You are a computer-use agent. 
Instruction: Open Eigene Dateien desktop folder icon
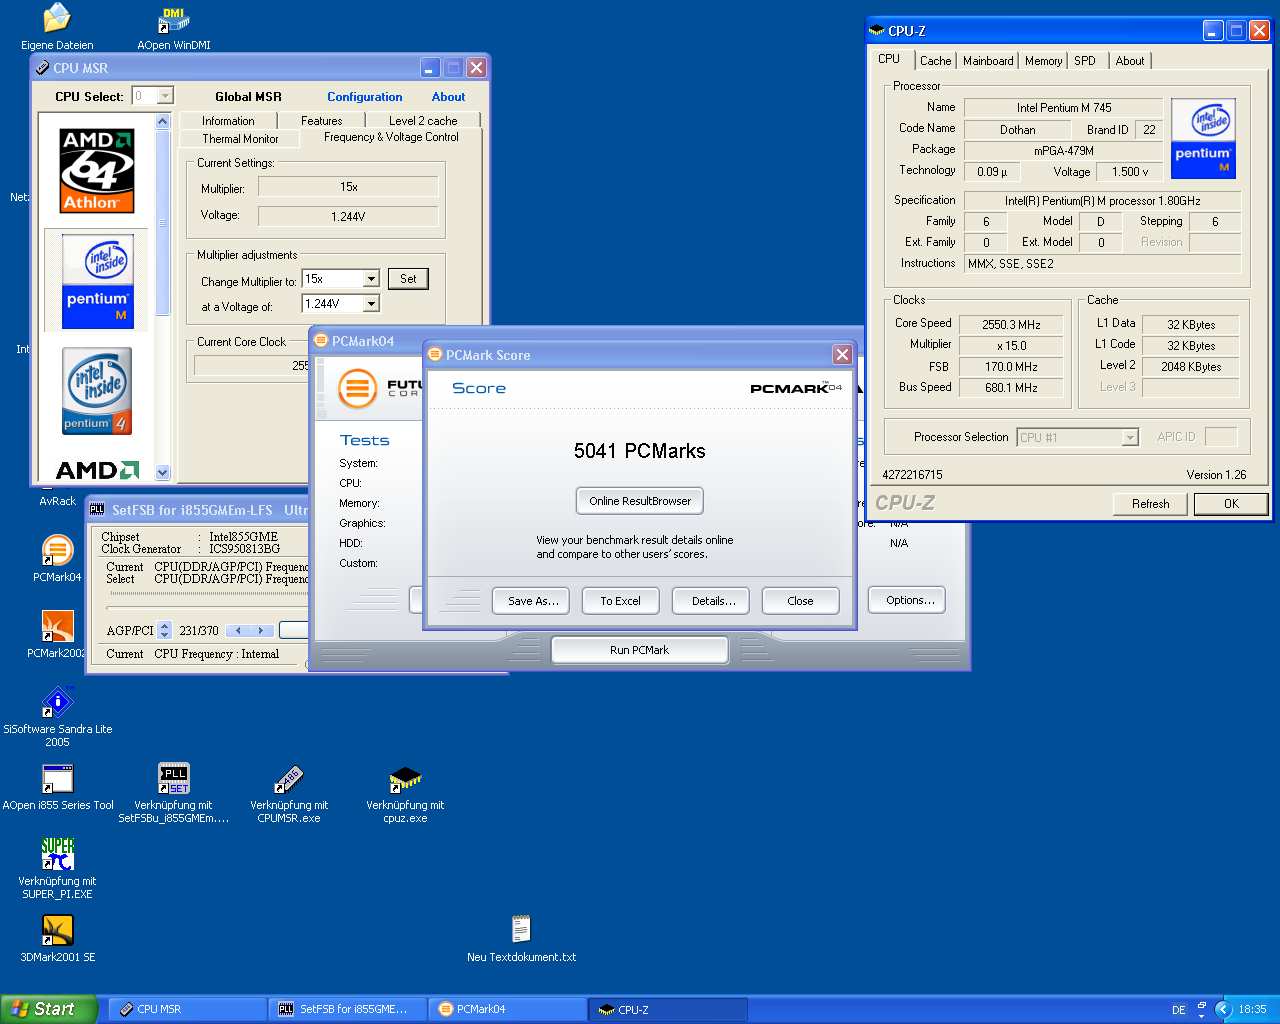[57, 19]
